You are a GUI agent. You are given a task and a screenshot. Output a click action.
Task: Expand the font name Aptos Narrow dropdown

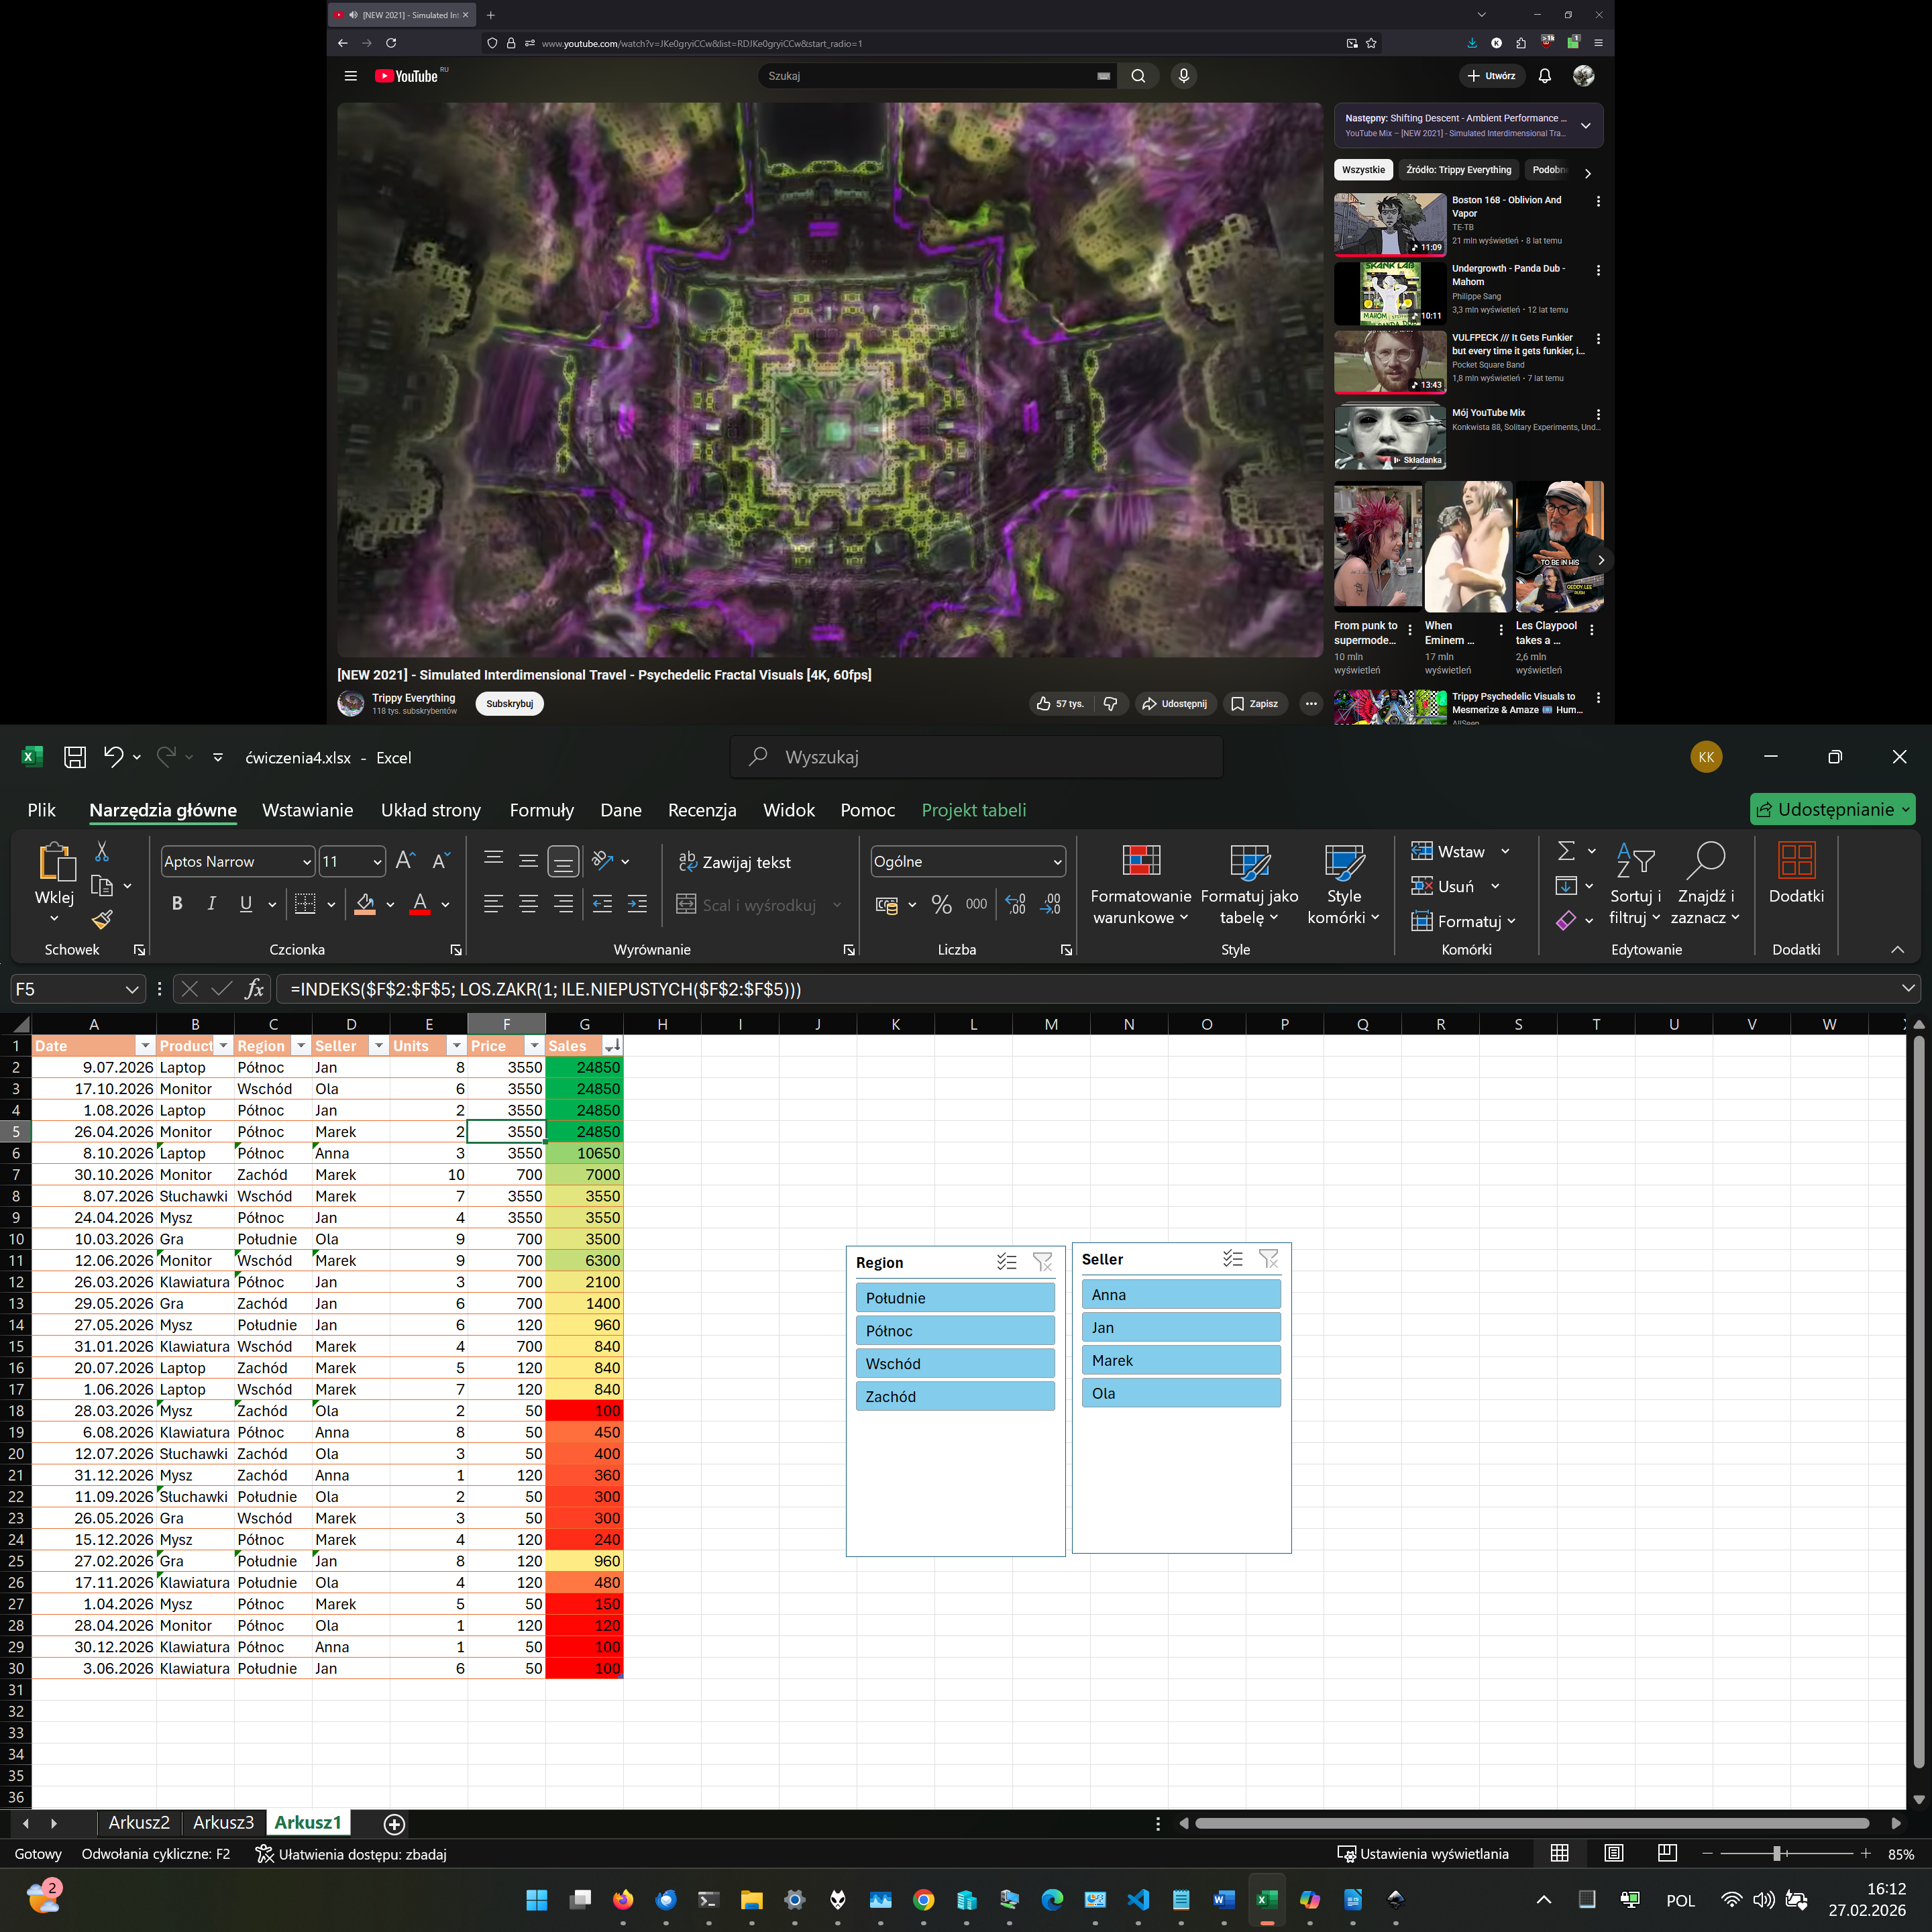[x=306, y=862]
